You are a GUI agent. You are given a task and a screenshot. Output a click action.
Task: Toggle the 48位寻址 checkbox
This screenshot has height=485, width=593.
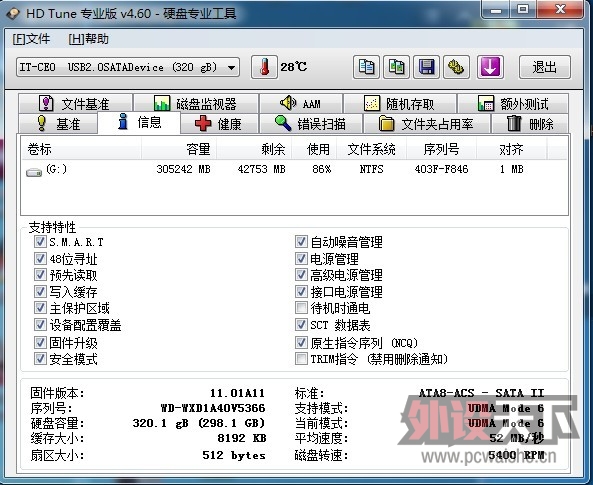40,258
